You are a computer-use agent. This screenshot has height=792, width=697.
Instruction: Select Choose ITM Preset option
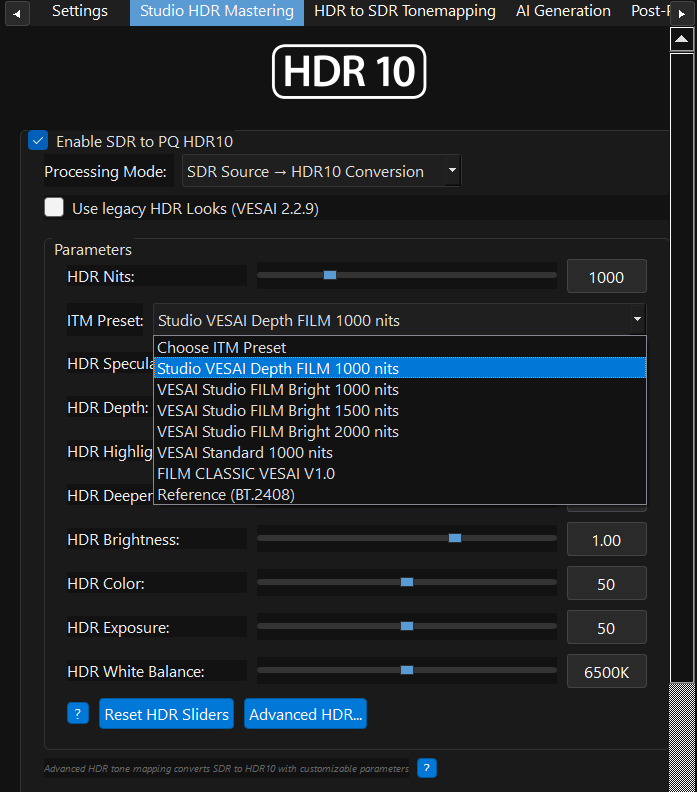coord(400,348)
